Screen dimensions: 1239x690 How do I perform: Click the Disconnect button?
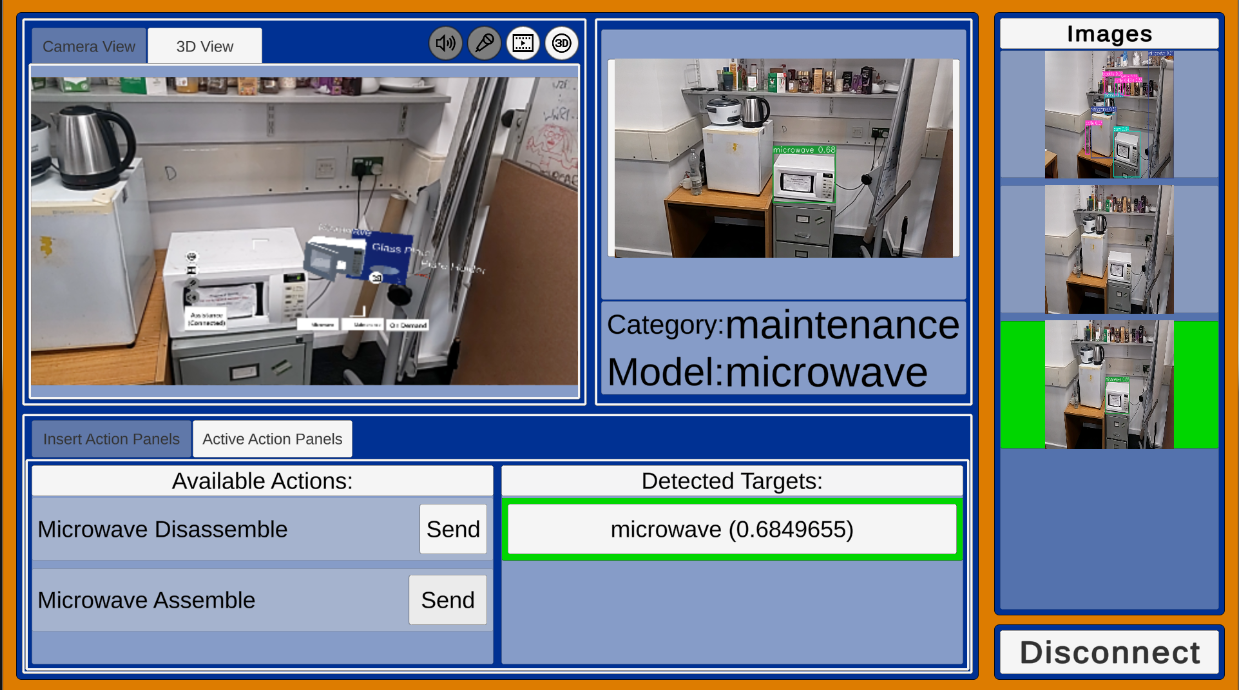pyautogui.click(x=1109, y=653)
